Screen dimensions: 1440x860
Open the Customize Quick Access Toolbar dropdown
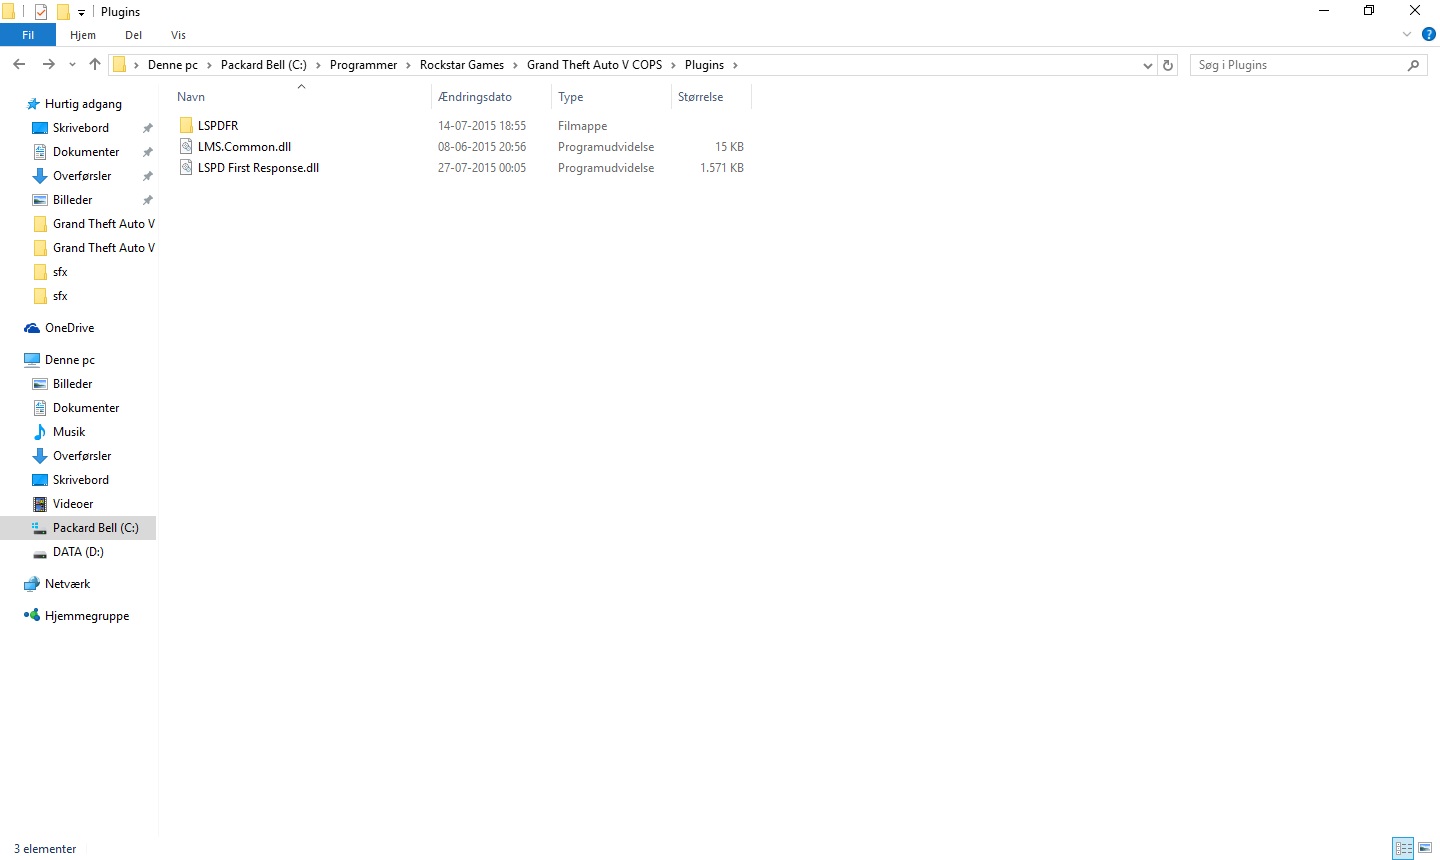(82, 13)
